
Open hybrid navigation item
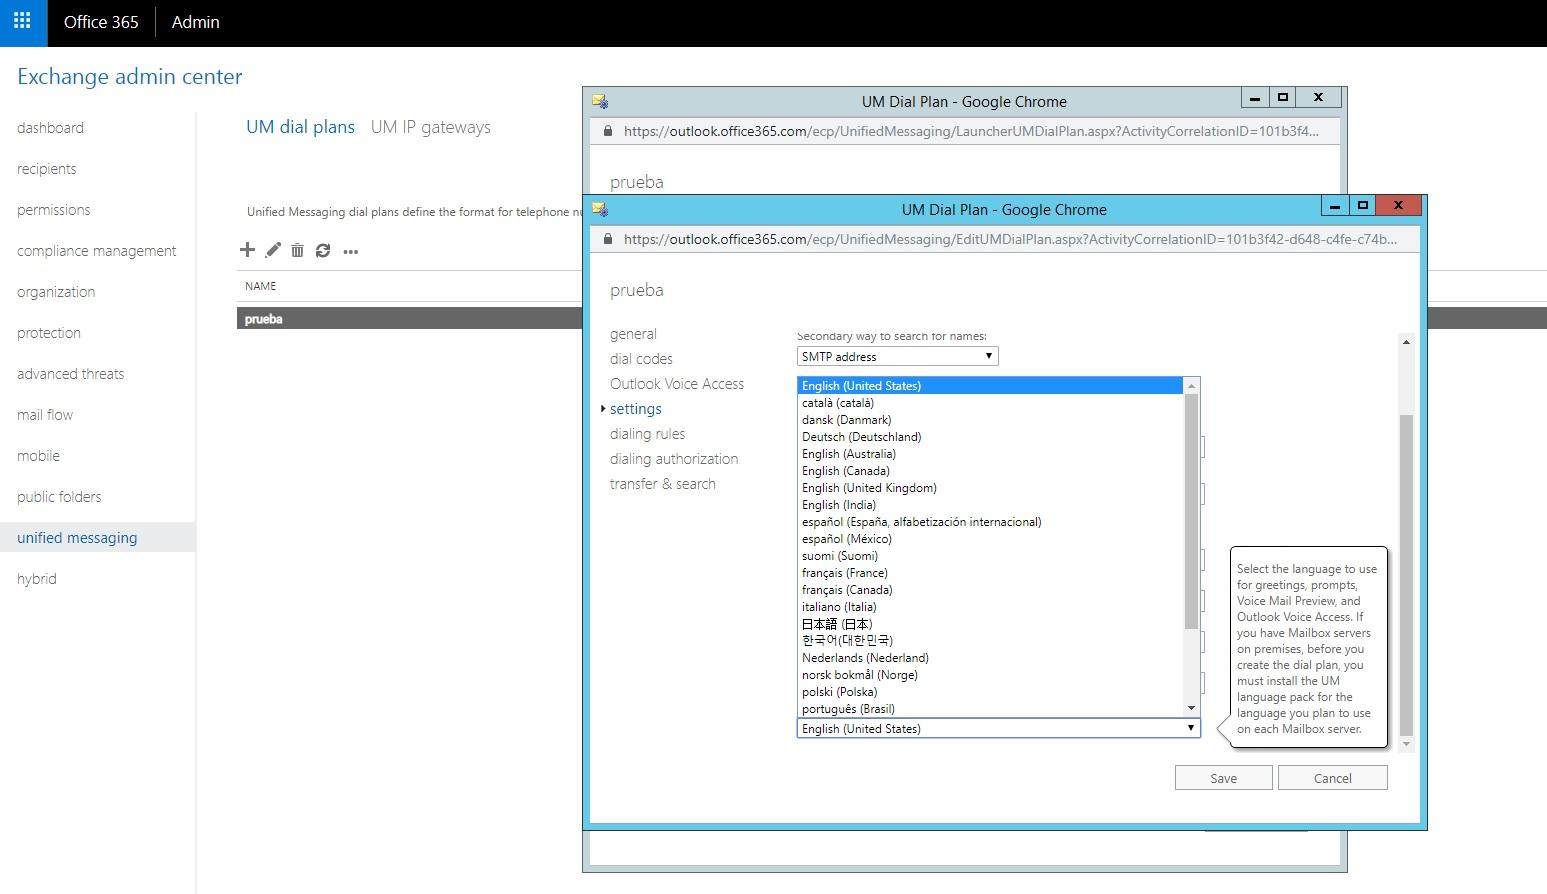[x=37, y=579]
